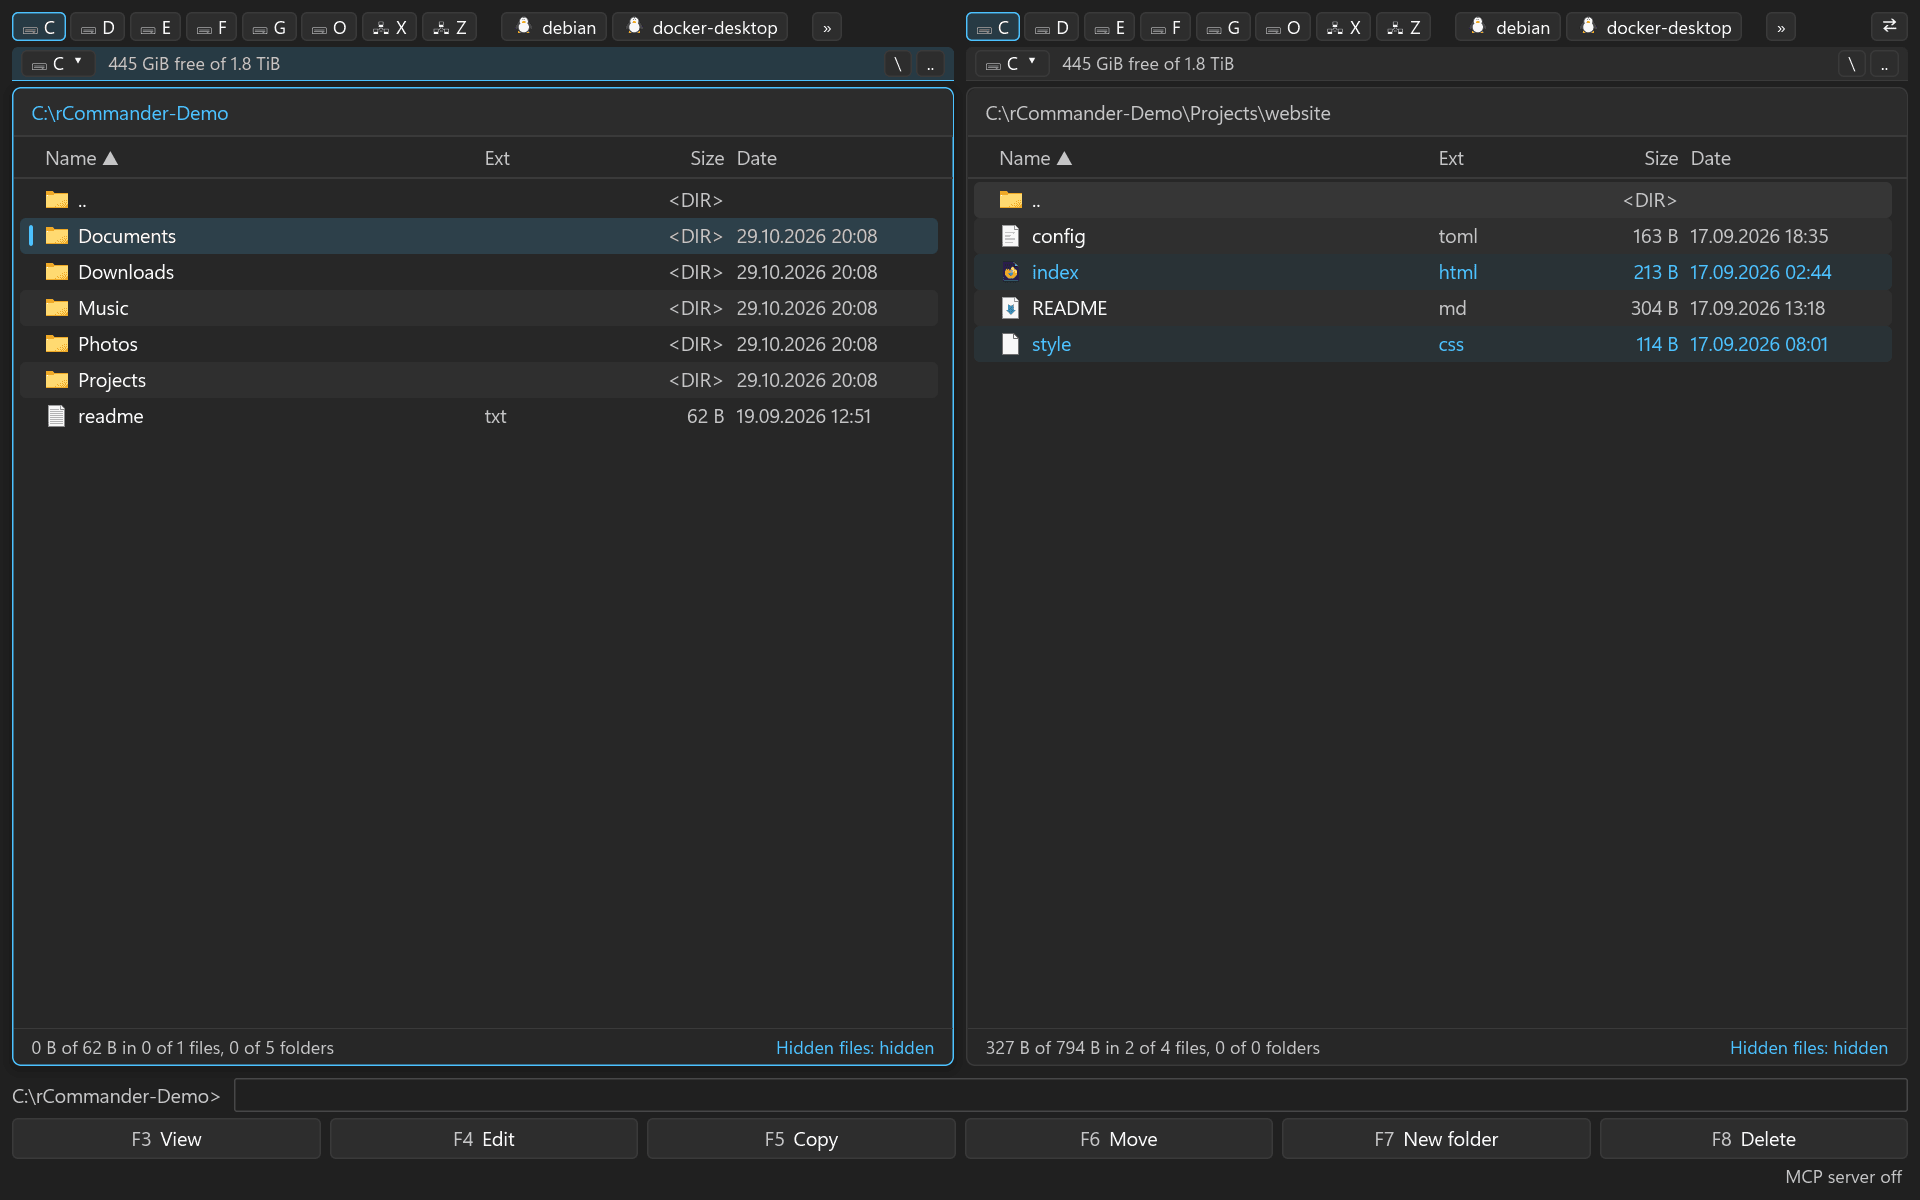The image size is (1920, 1200).
Task: Go to root directory in left panel
Action: tap(898, 64)
